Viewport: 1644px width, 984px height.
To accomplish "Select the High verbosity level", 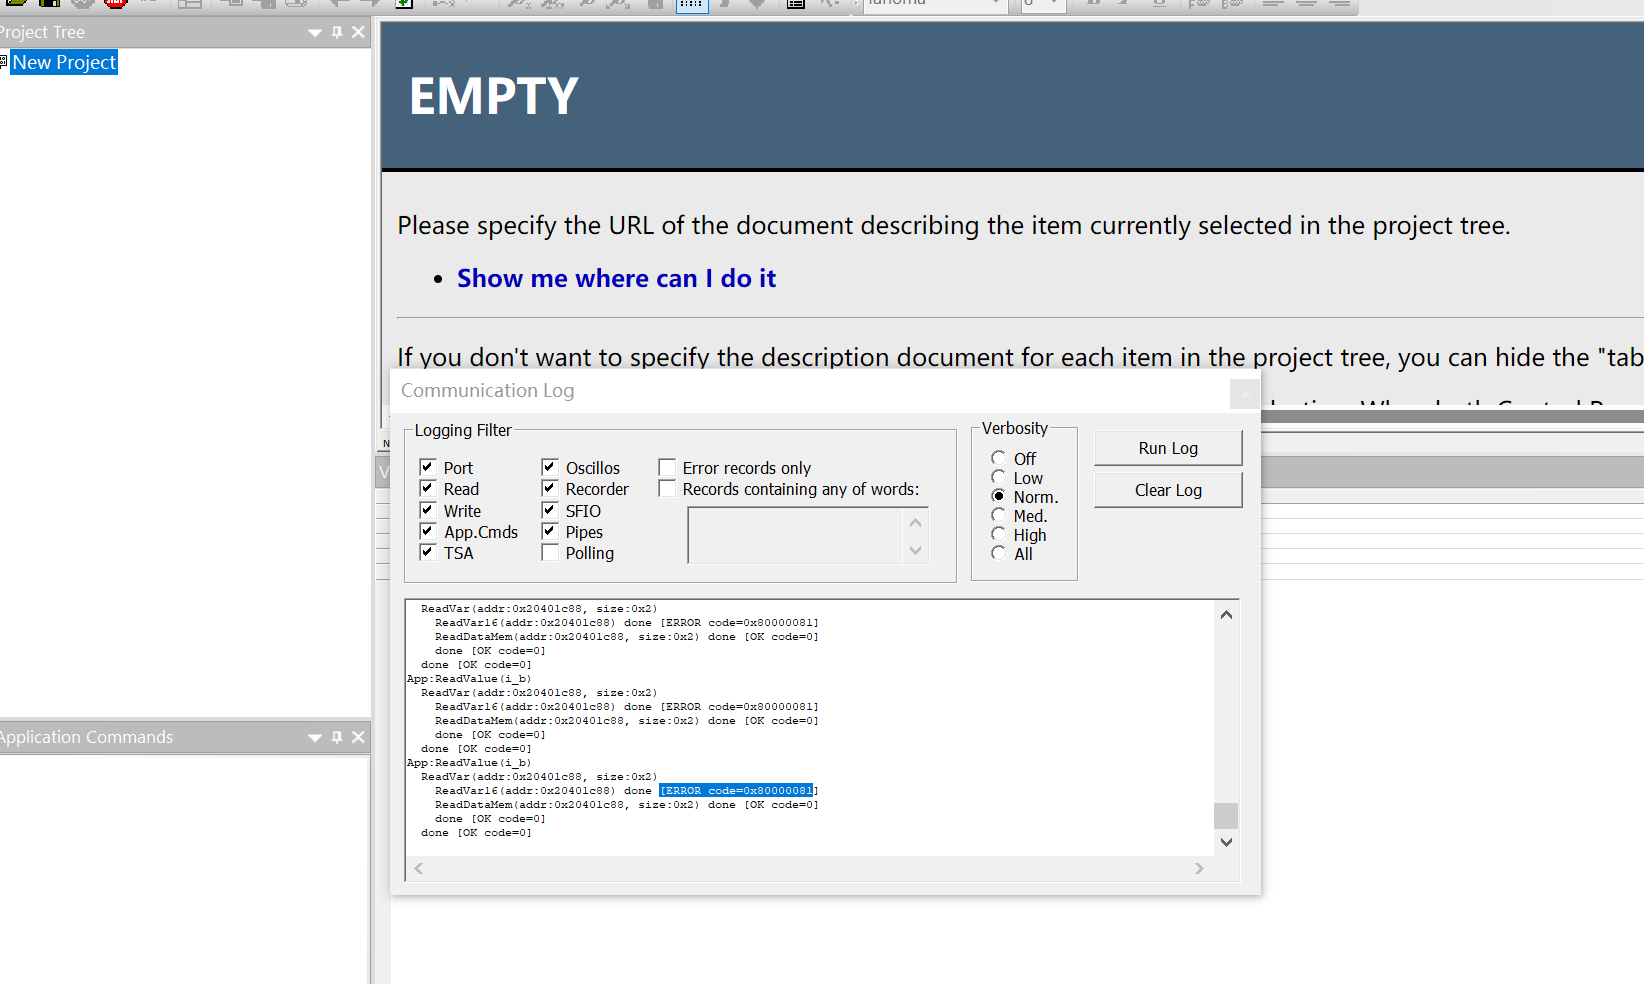I will pyautogui.click(x=998, y=534).
